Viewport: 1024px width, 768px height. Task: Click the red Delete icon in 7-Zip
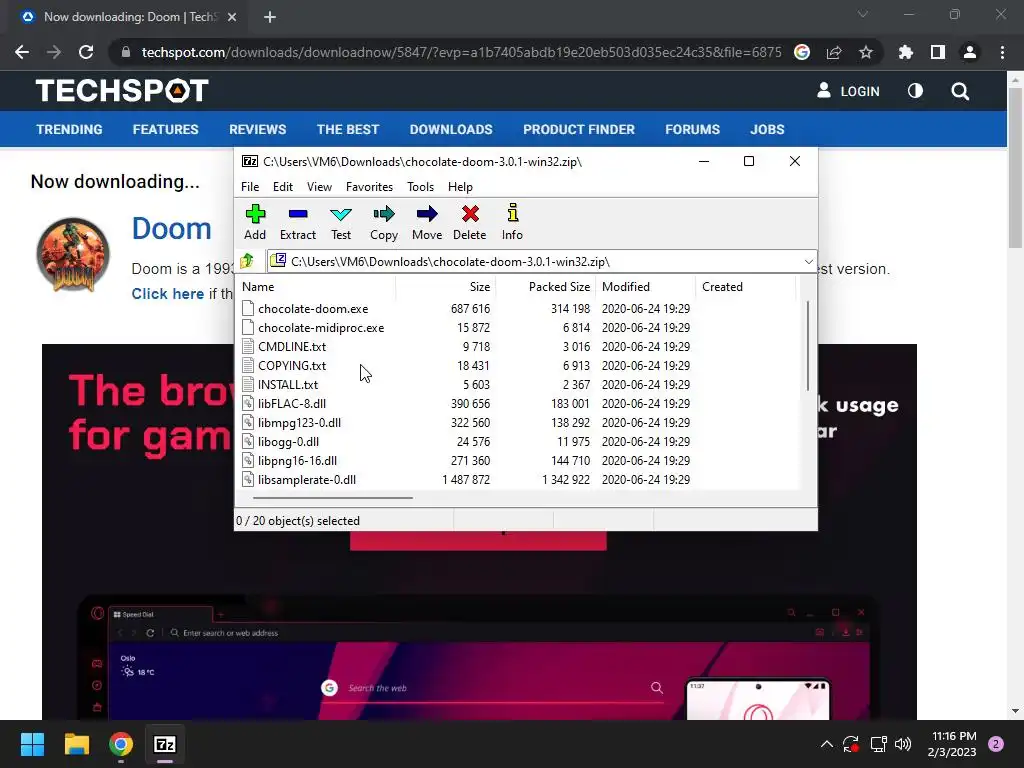pos(470,214)
